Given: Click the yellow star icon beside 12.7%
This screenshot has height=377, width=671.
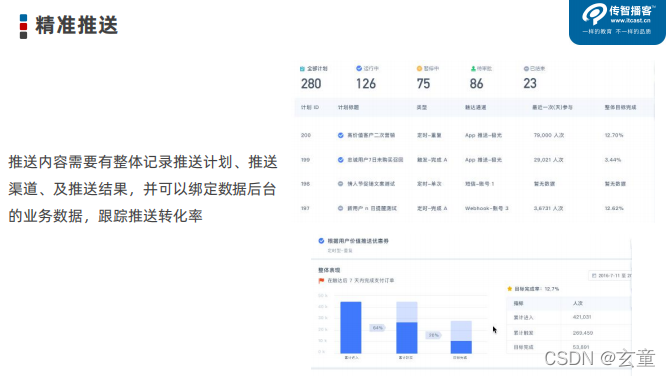Looking at the screenshot, I should (510, 289).
